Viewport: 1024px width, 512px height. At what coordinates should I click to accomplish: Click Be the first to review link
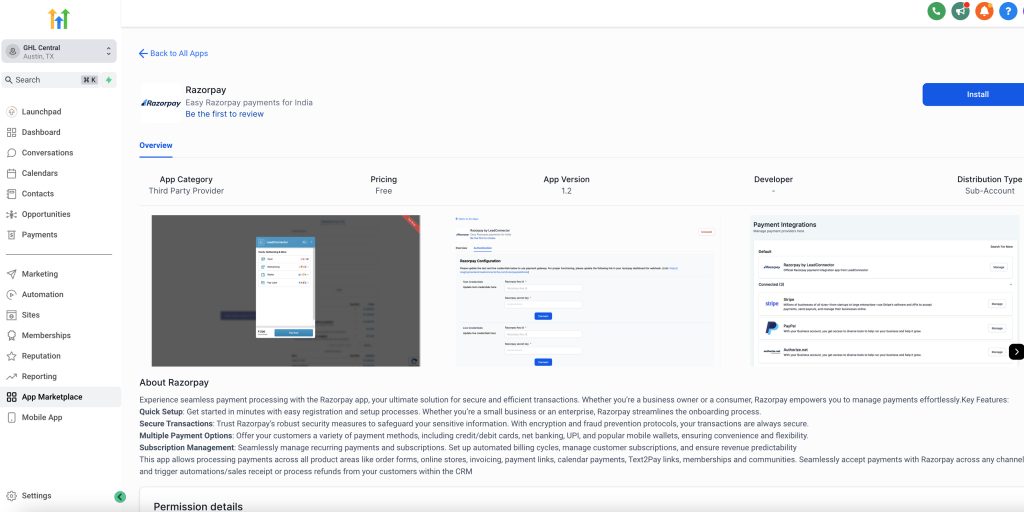click(225, 114)
